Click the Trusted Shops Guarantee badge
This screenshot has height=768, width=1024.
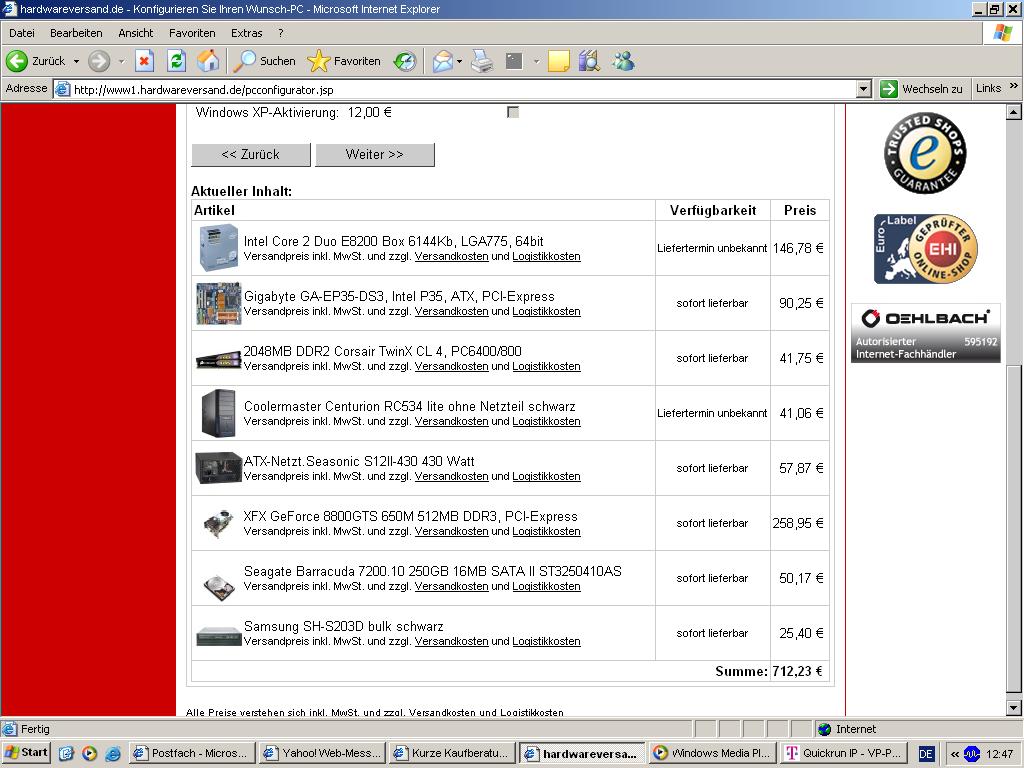pyautogui.click(x=925, y=153)
